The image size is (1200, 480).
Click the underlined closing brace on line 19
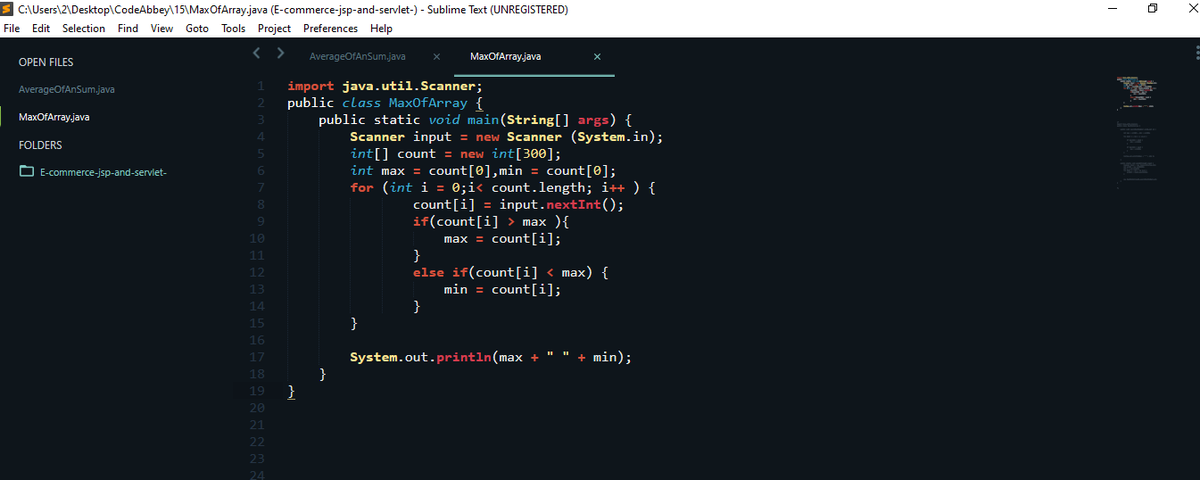pos(291,392)
